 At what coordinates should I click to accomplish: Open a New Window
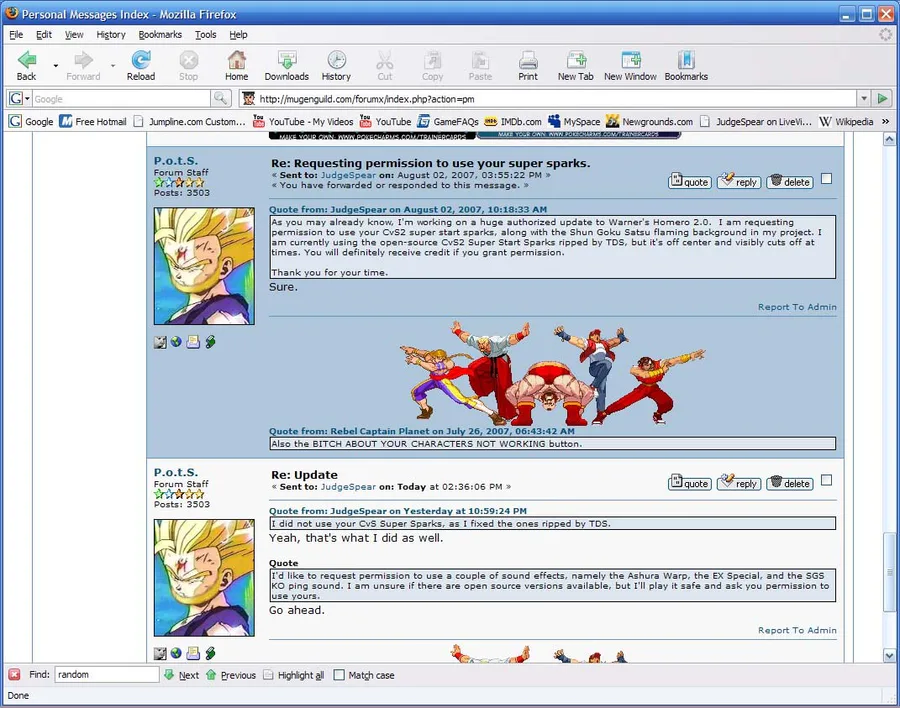(x=630, y=65)
